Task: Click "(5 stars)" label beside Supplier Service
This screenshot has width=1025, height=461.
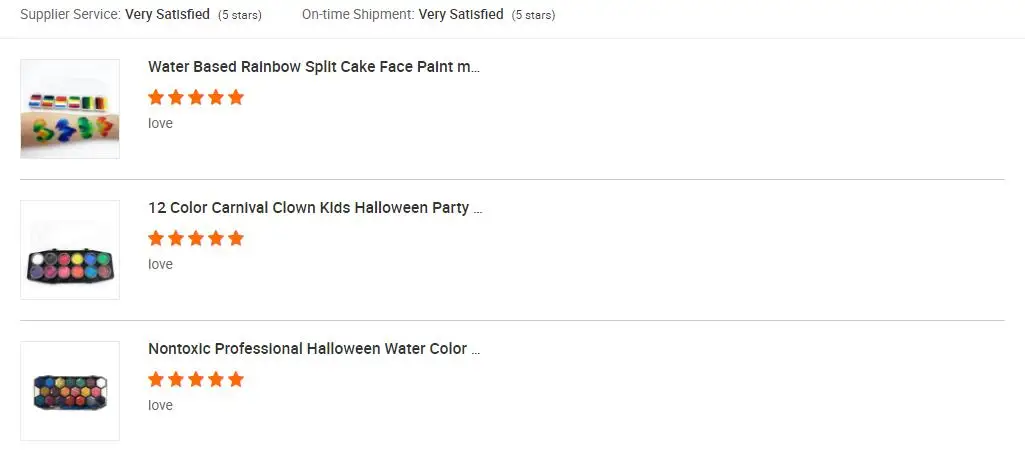Action: click(x=240, y=15)
